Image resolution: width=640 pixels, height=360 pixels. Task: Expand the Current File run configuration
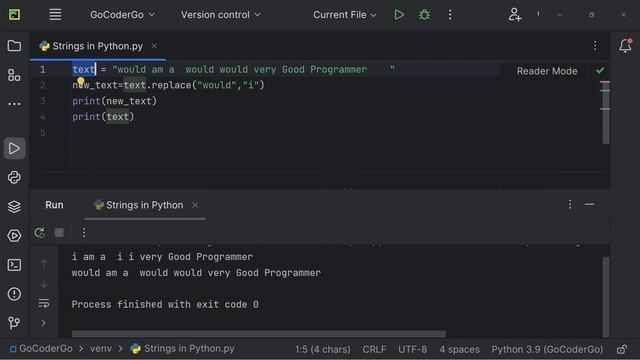pyautogui.click(x=344, y=15)
